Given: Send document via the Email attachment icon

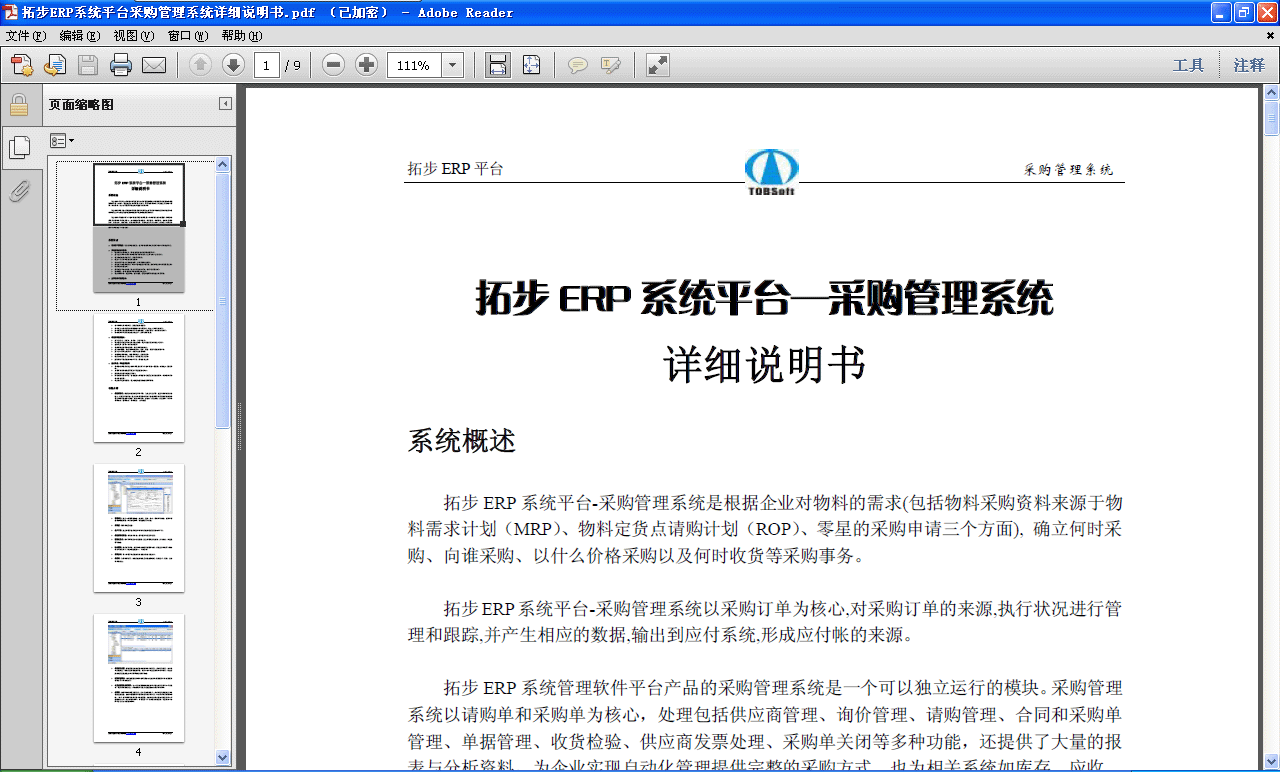Looking at the screenshot, I should (153, 64).
